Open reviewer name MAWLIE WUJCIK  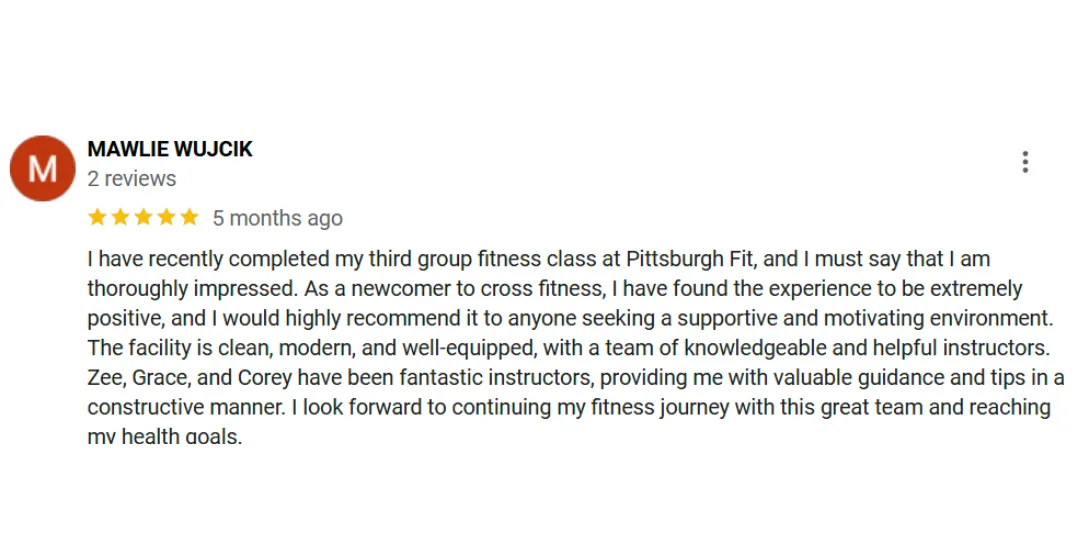pos(170,149)
